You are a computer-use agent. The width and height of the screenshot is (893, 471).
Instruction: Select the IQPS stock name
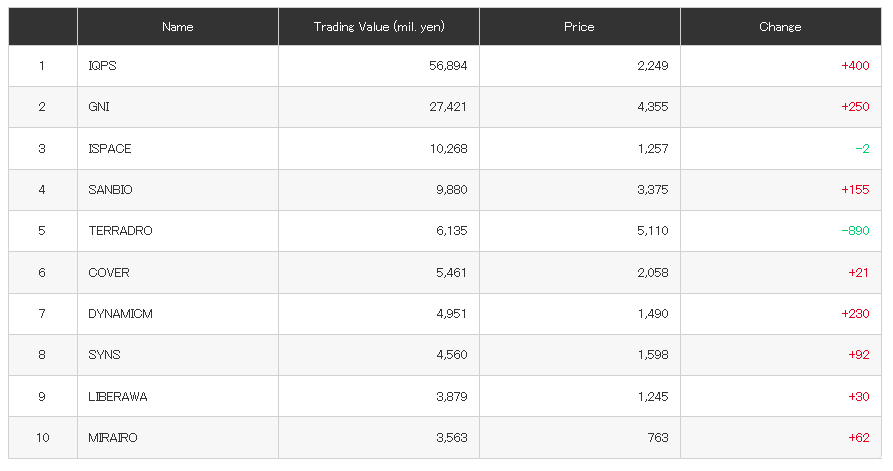click(103, 66)
